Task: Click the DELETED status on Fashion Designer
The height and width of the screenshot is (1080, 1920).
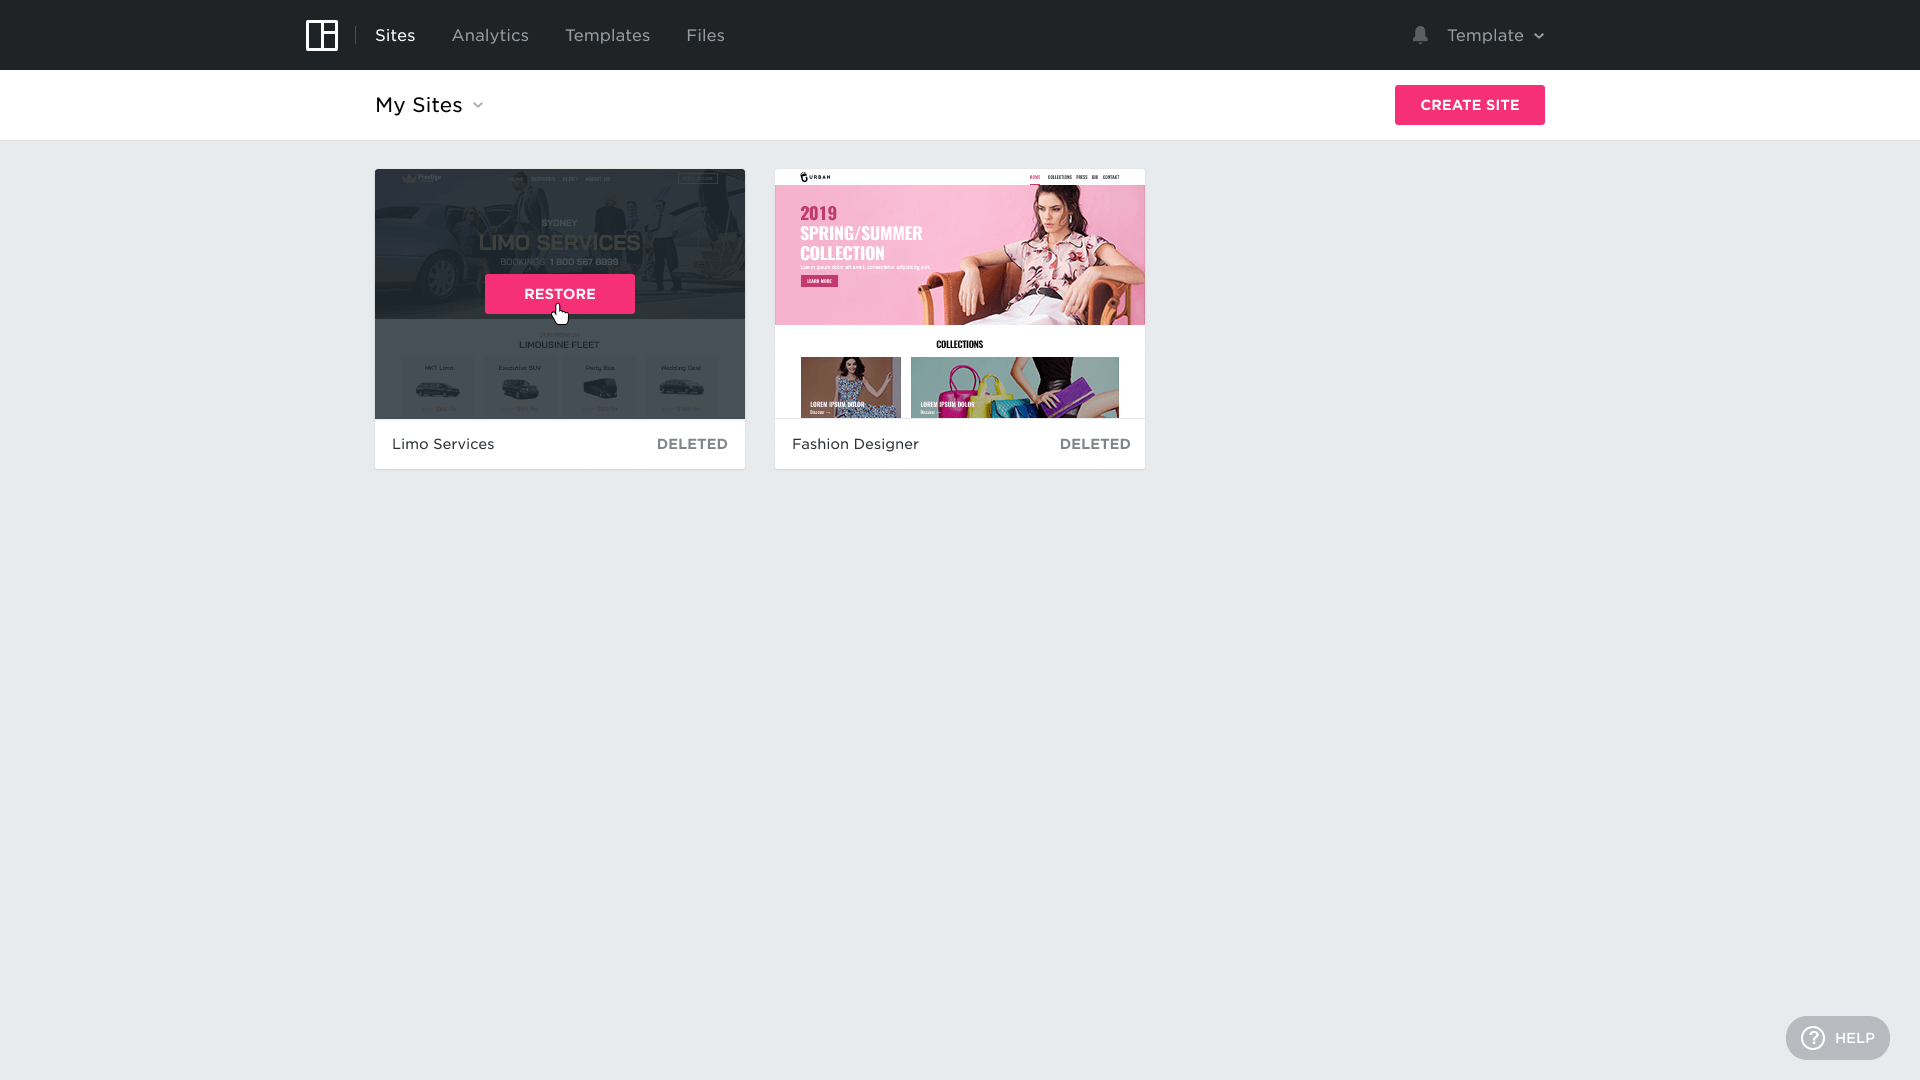Action: click(x=1095, y=444)
